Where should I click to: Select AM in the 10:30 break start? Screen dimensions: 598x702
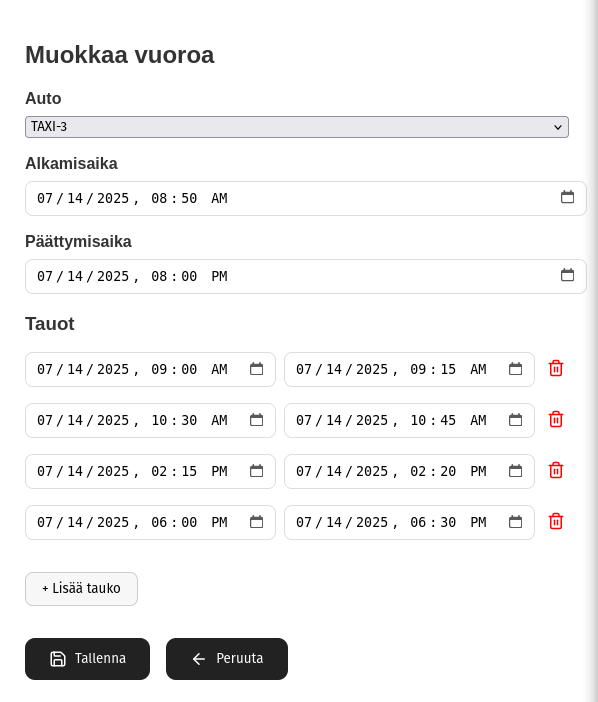point(219,420)
